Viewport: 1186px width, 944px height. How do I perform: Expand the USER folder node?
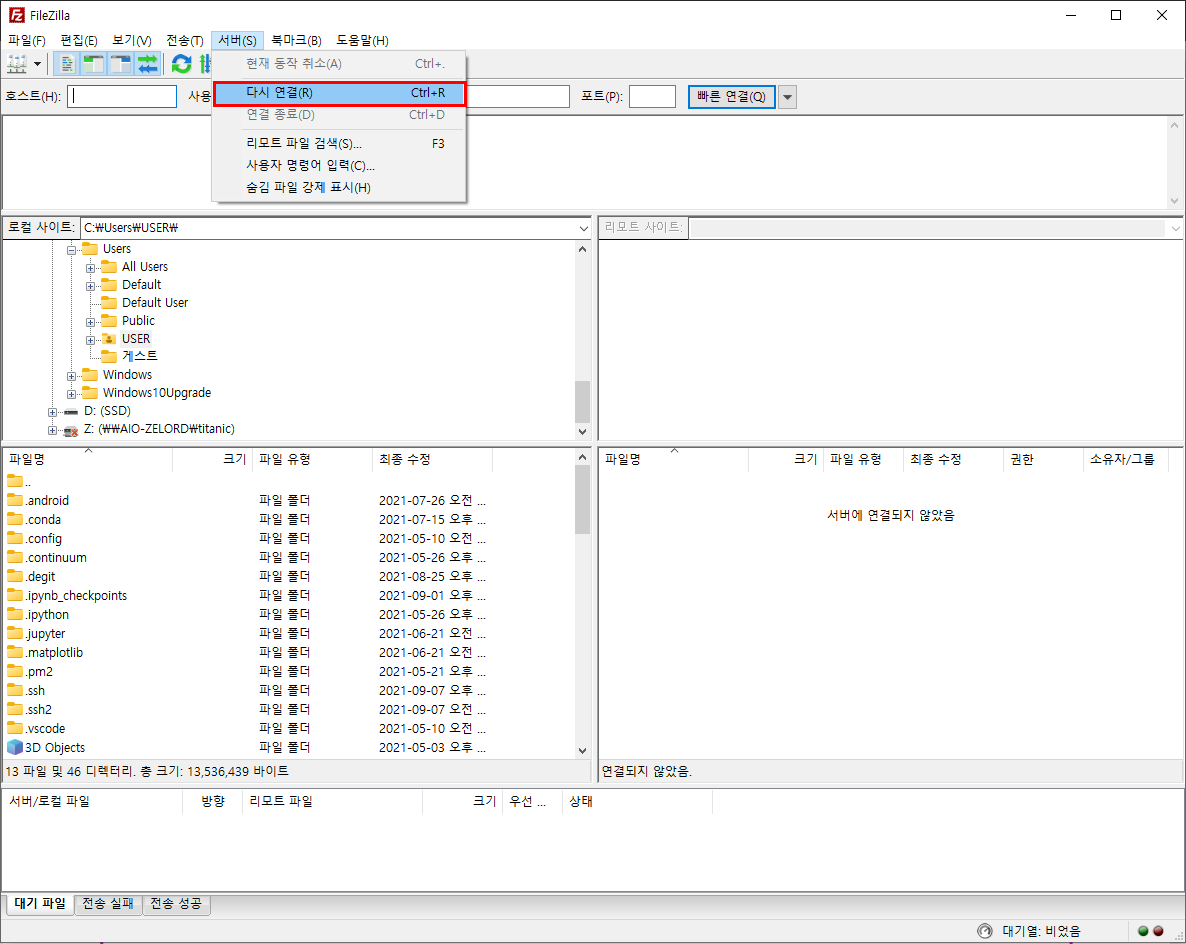coord(90,340)
